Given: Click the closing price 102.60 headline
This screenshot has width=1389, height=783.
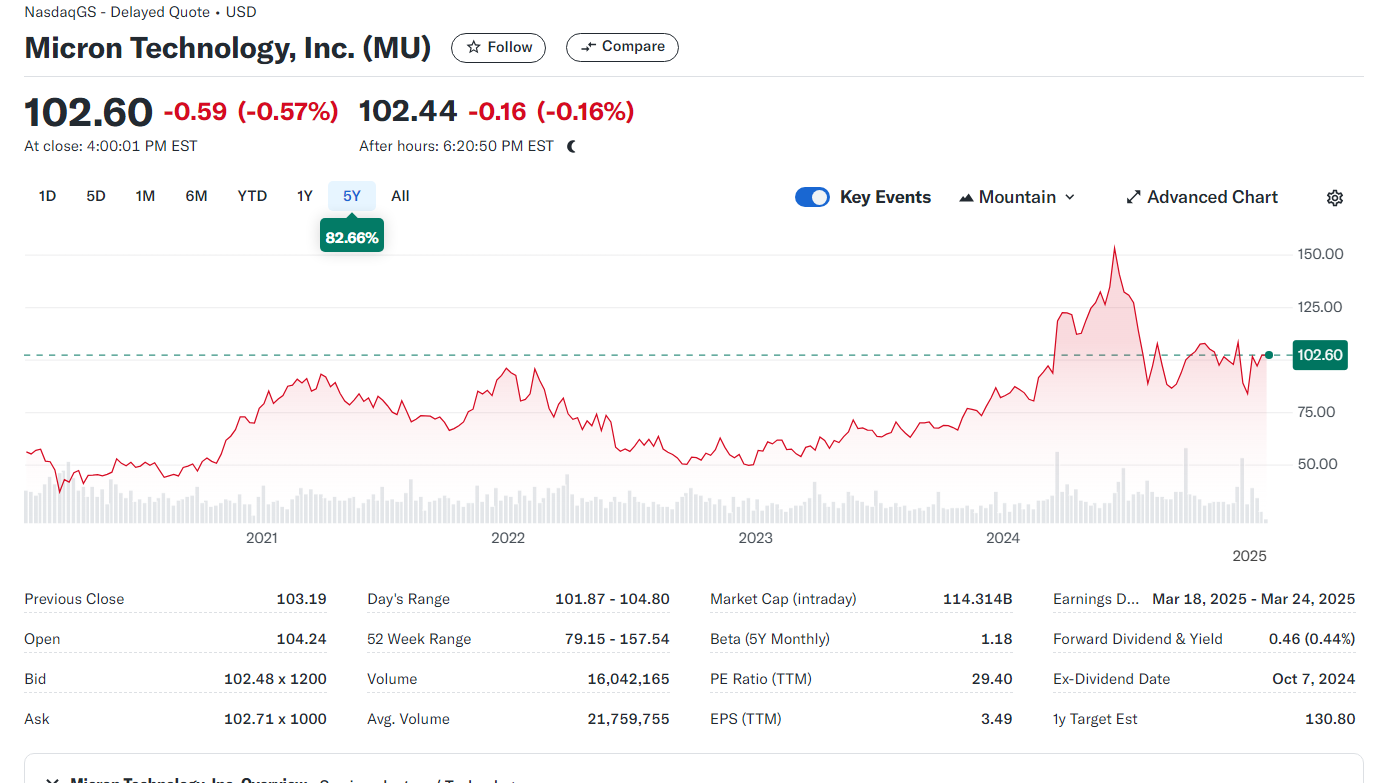Looking at the screenshot, I should tap(88, 112).
